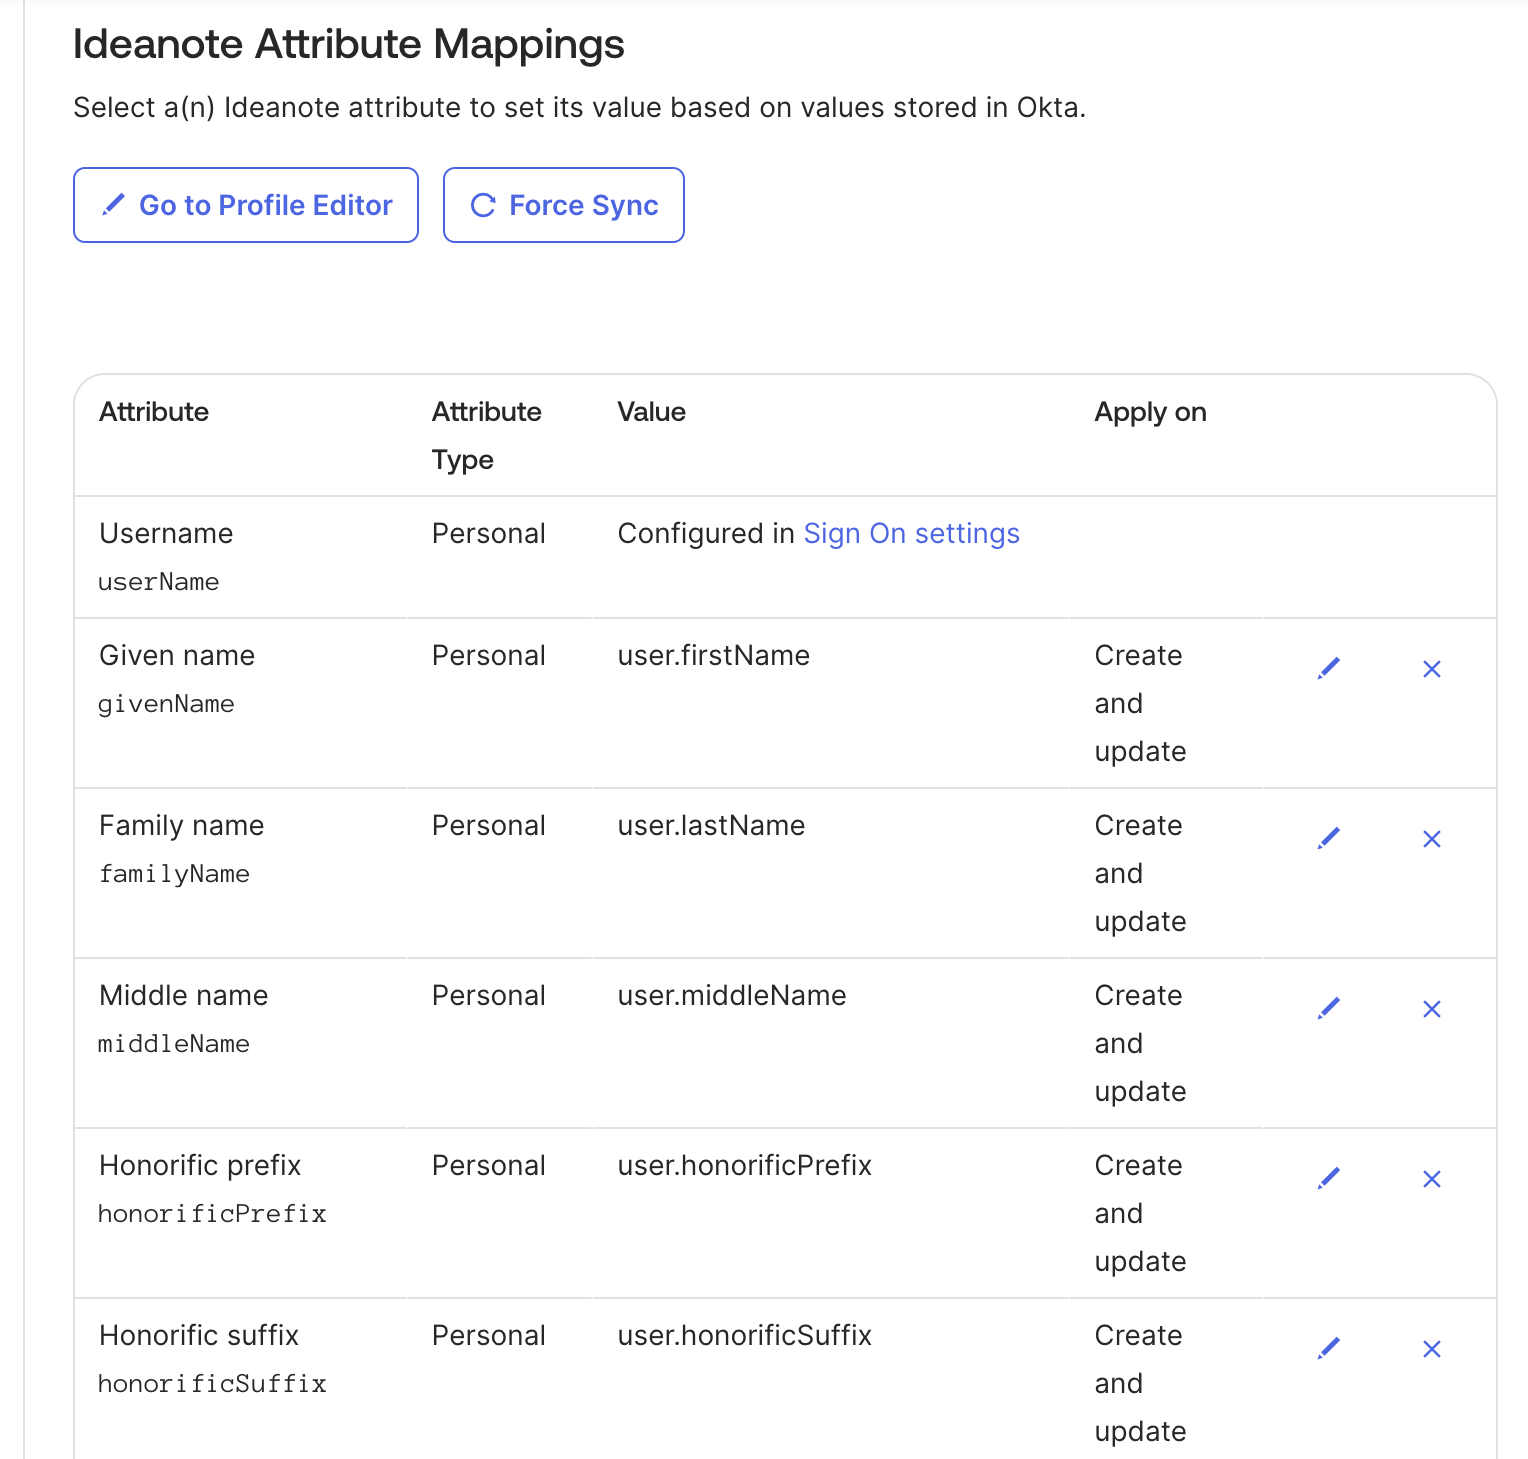Delete the Family name mapping
The width and height of the screenshot is (1528, 1459).
tap(1432, 839)
